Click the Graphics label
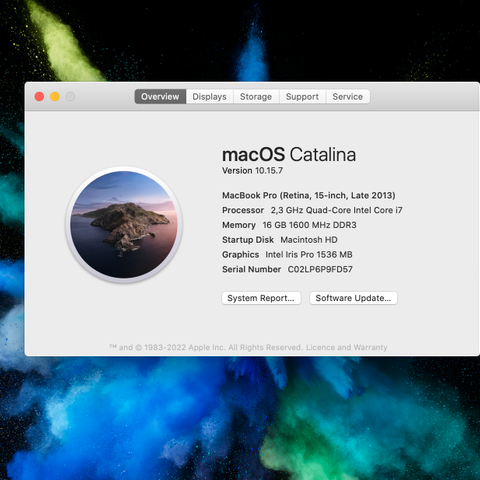The height and width of the screenshot is (480, 480). pyautogui.click(x=240, y=255)
